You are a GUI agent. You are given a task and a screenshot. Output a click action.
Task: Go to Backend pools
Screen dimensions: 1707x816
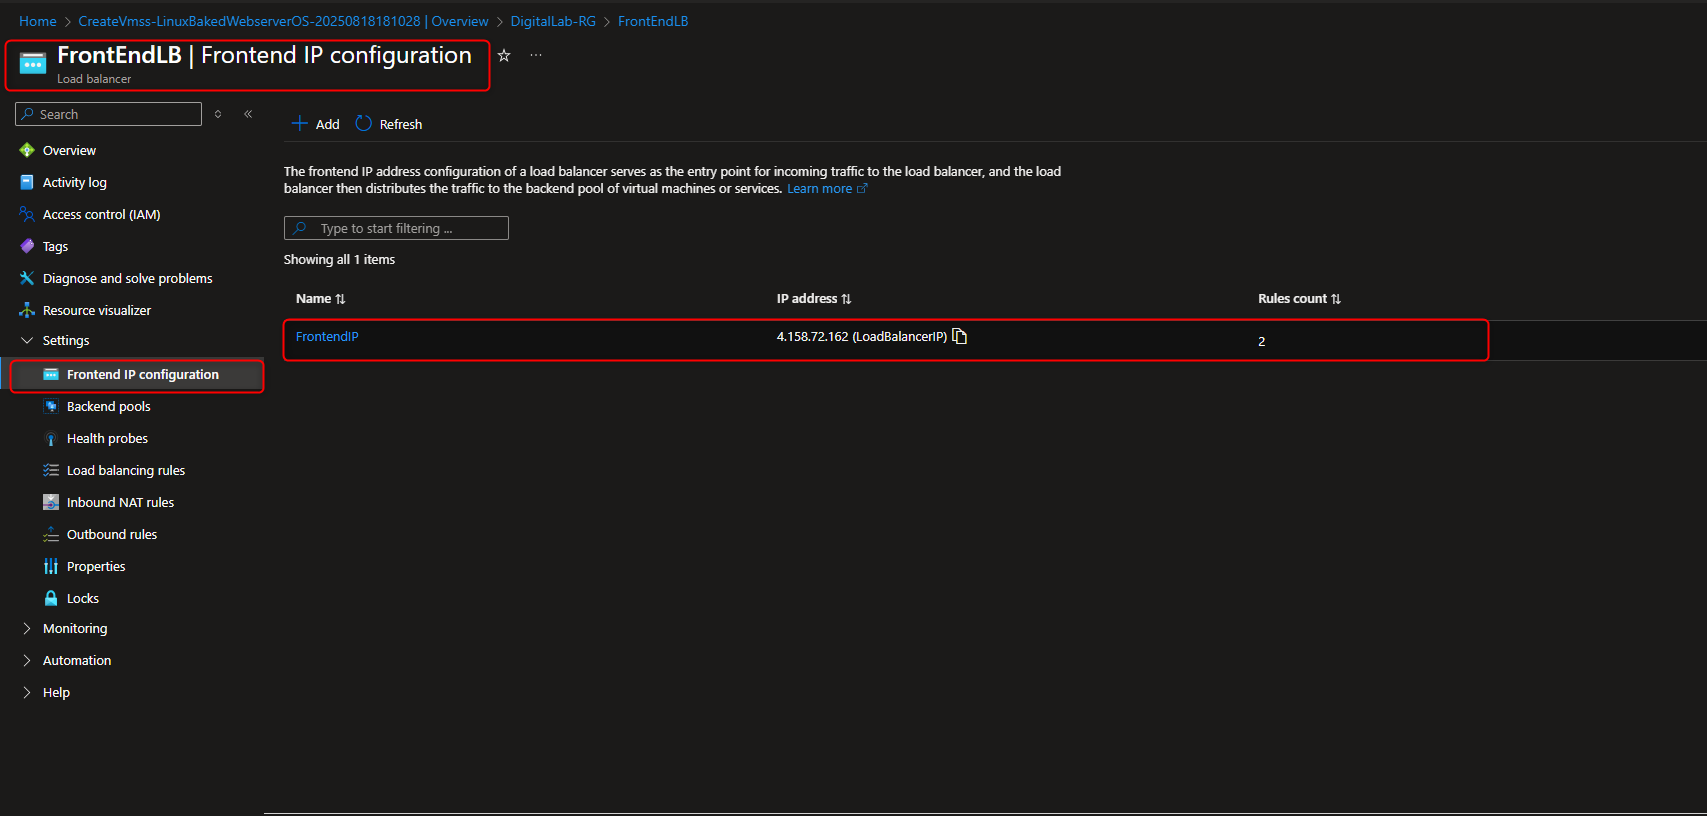pyautogui.click(x=109, y=406)
